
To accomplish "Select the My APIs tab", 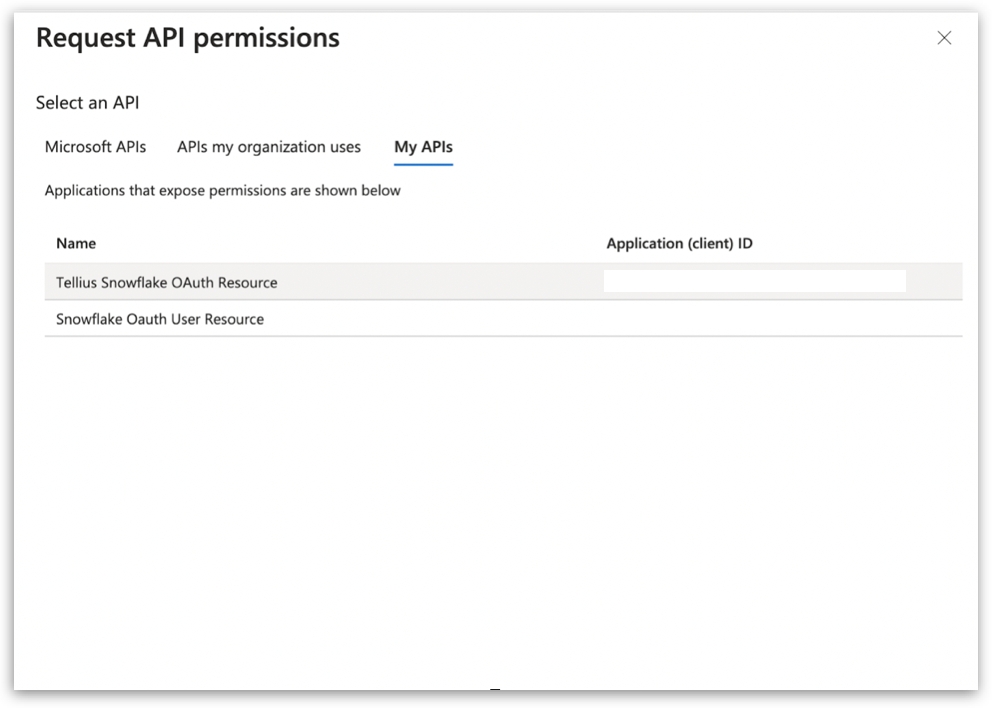I will [x=423, y=147].
